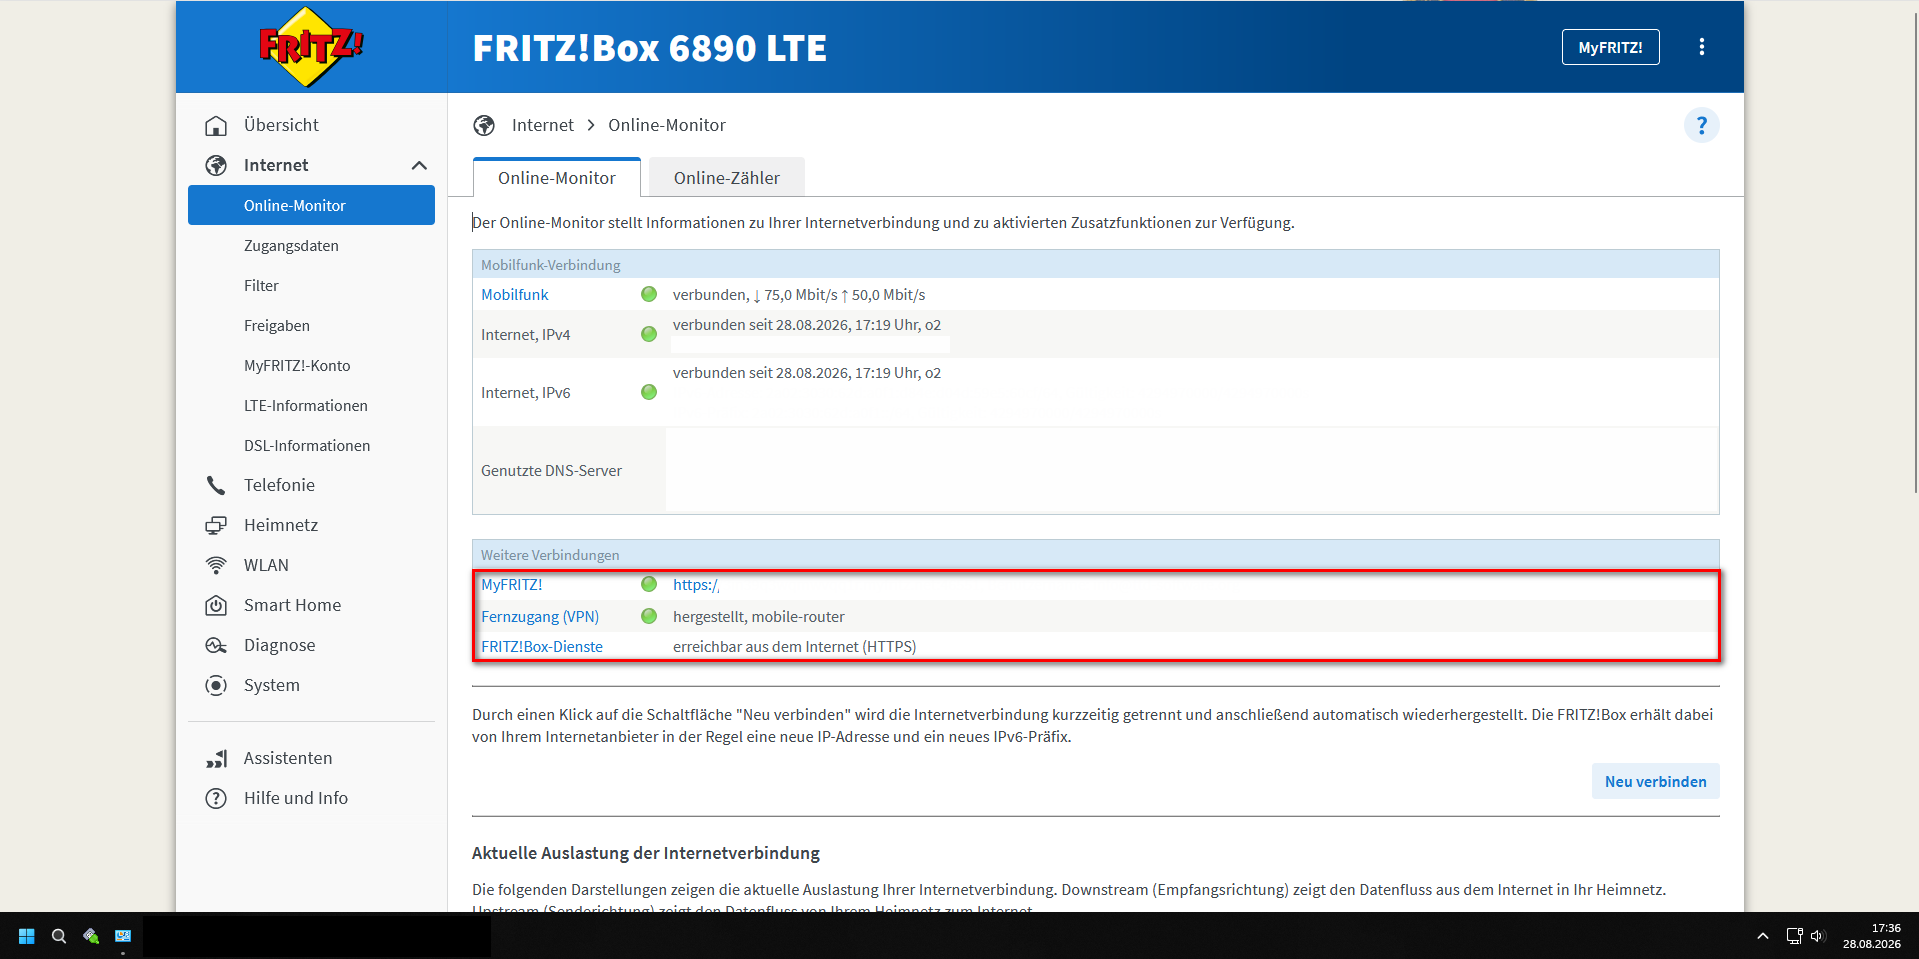Image resolution: width=1919 pixels, height=959 pixels.
Task: Open Diagnose menu entry
Action: coord(279,645)
